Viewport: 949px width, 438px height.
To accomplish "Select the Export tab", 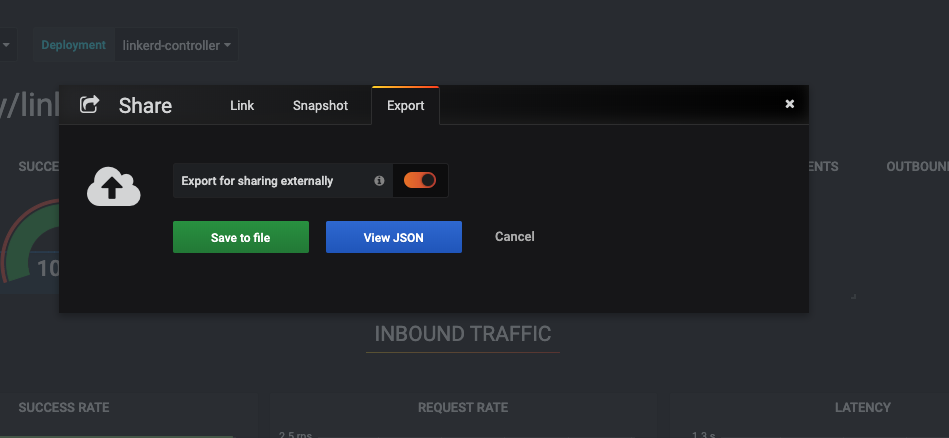I will pos(406,105).
